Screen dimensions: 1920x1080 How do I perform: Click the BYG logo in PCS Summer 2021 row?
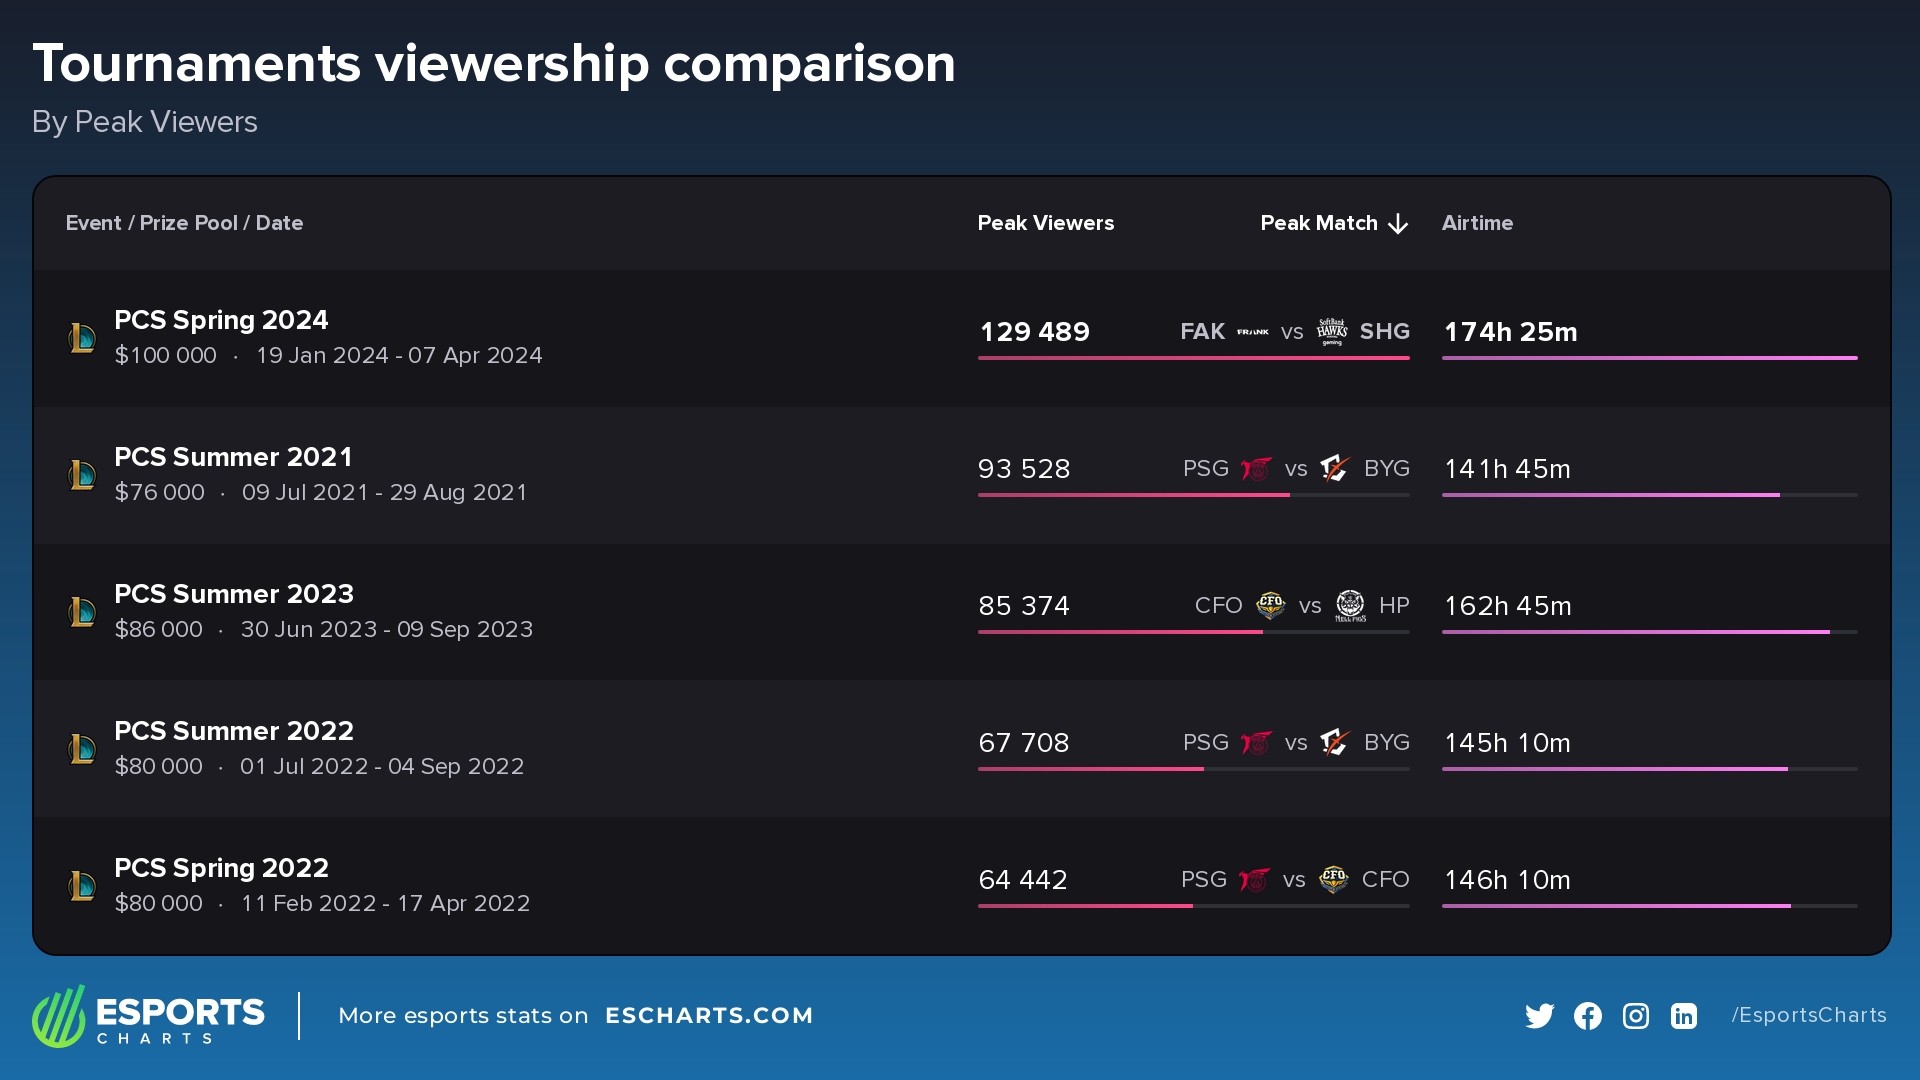pos(1335,468)
